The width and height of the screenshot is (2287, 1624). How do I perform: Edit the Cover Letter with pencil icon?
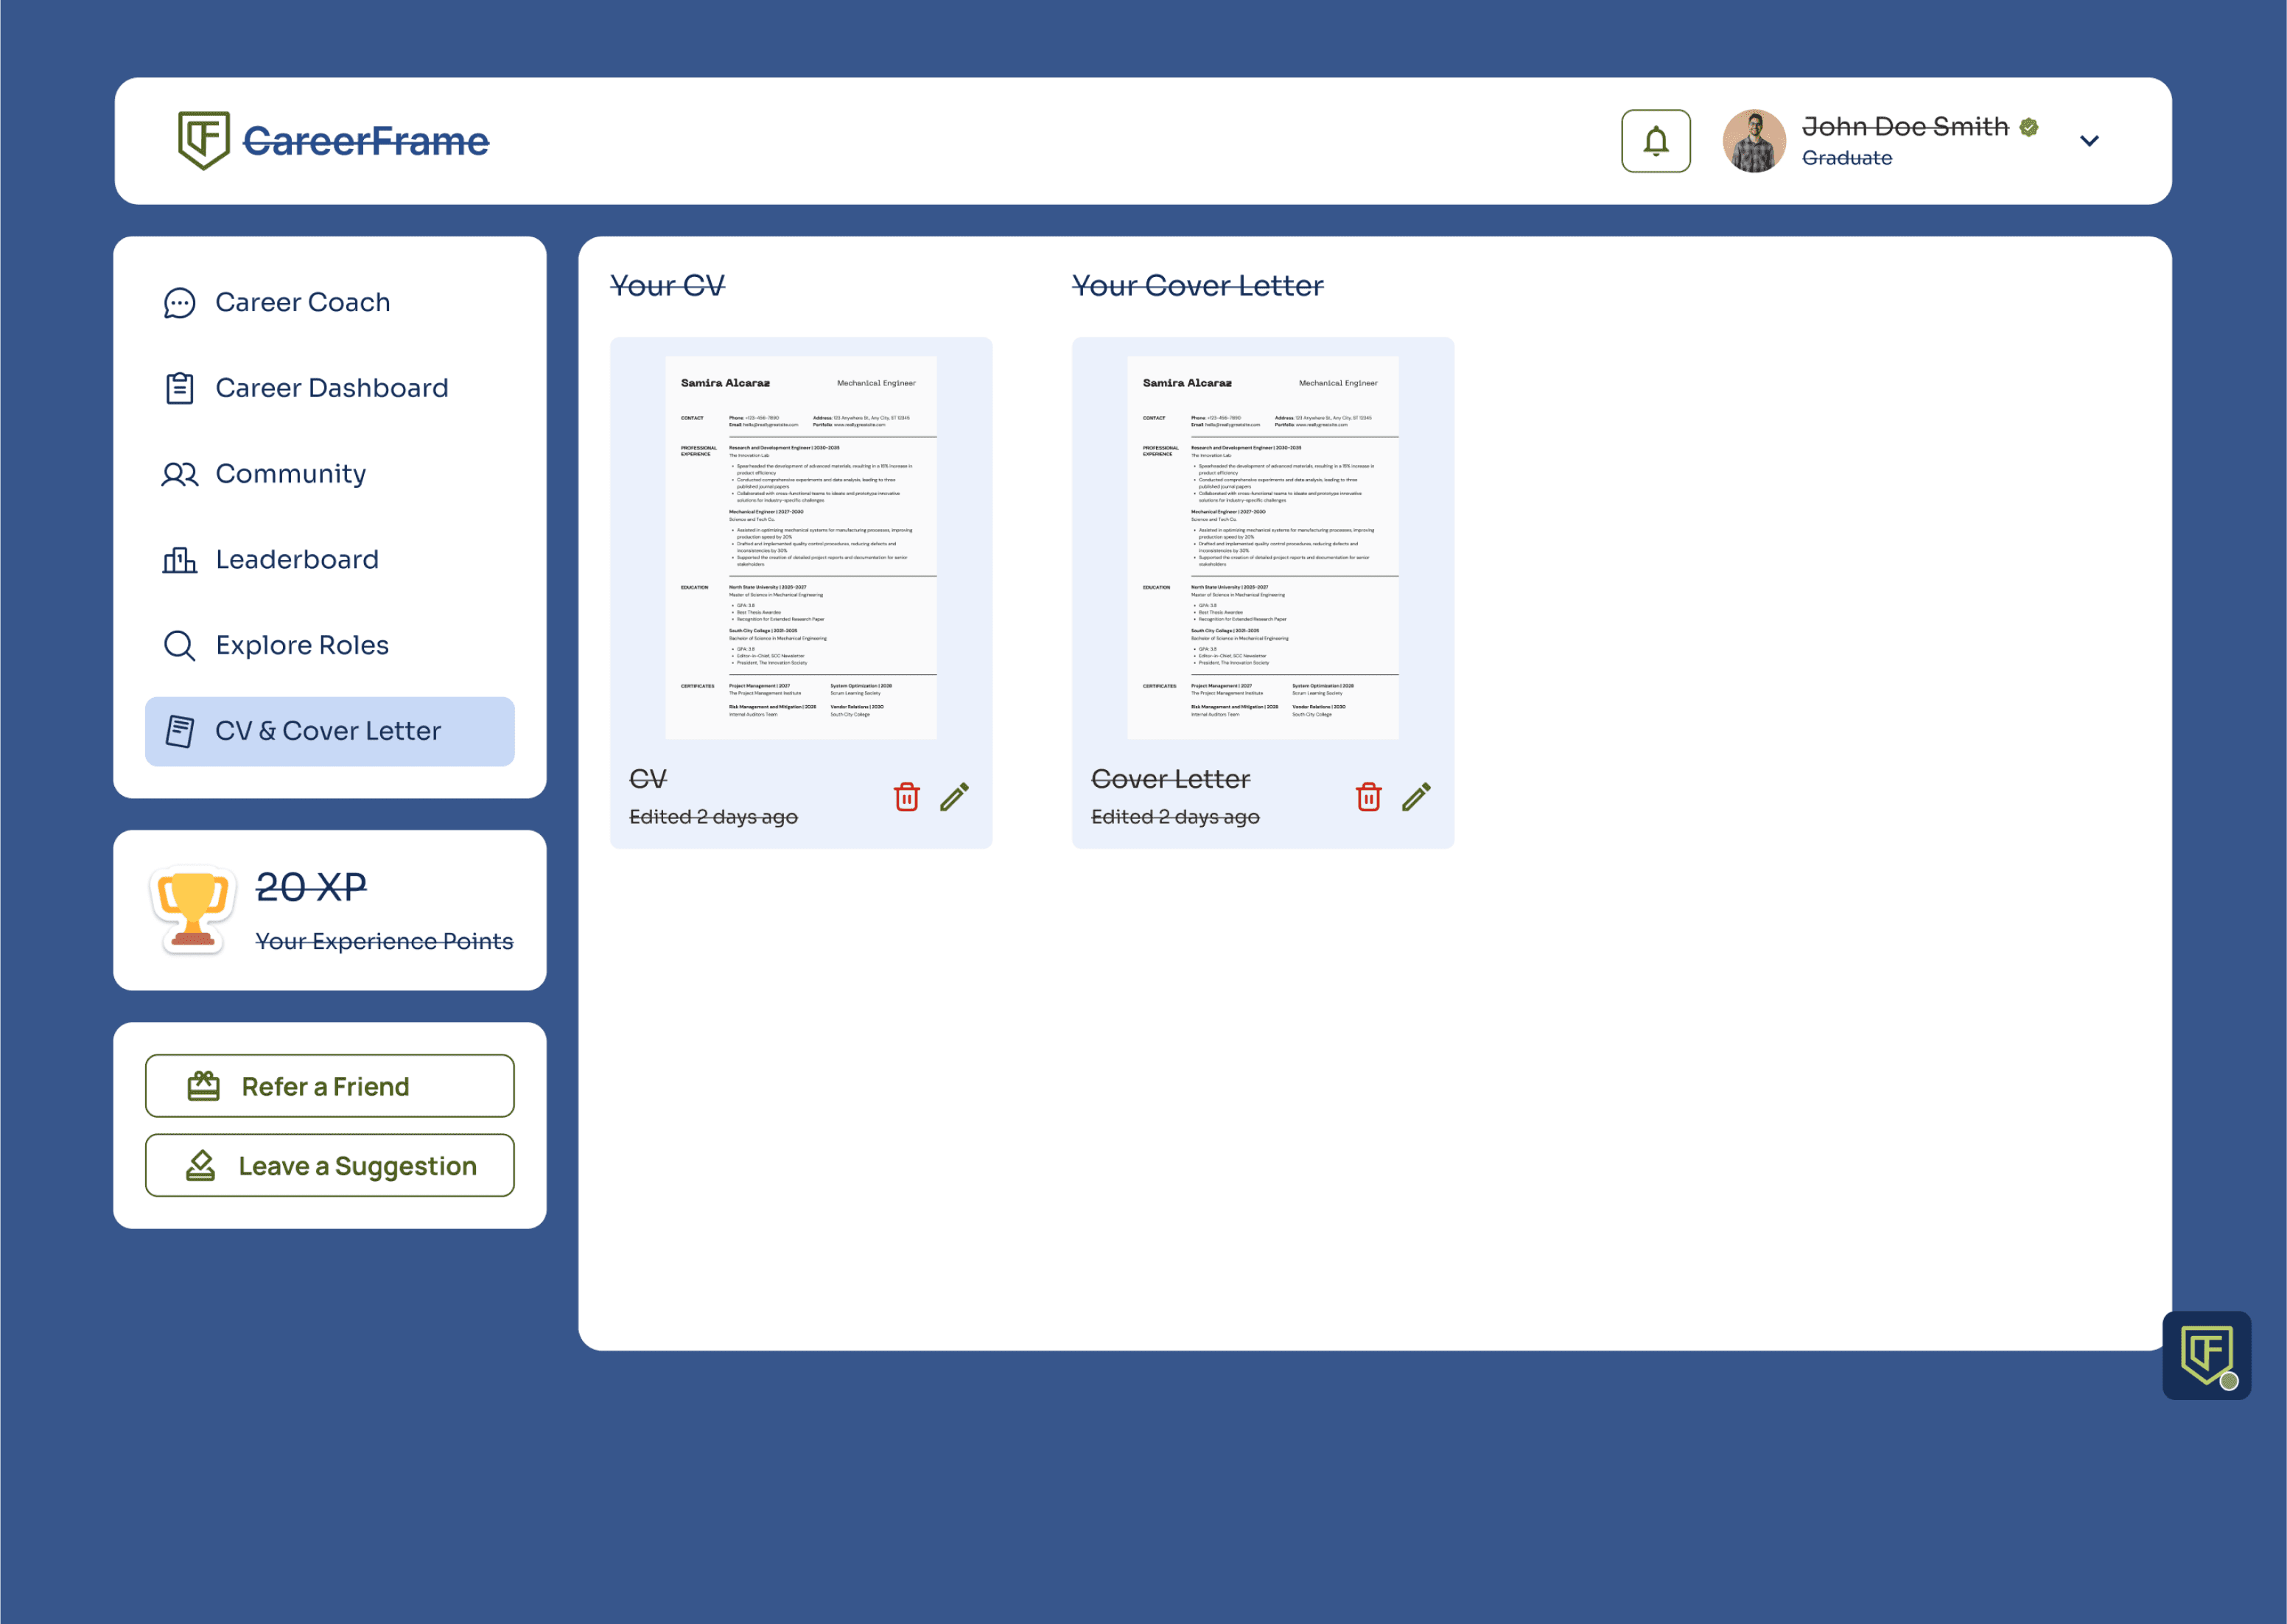click(x=1416, y=797)
